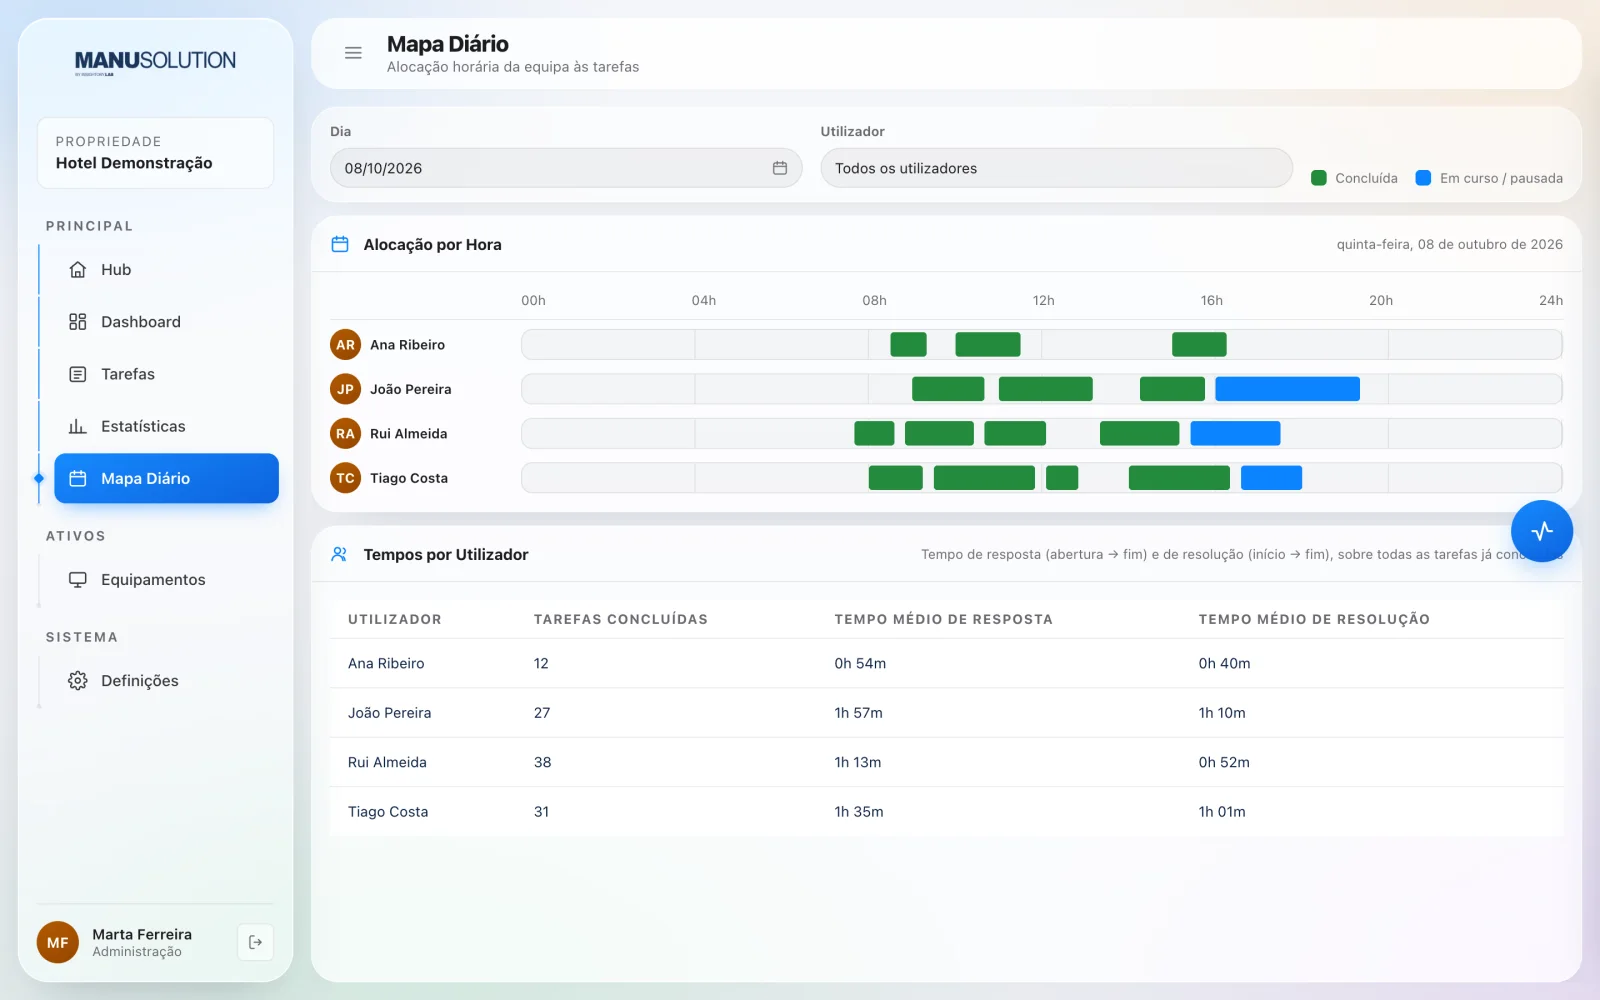Click the ManuSolution logo
Screen dimensions: 1600x1000
pyautogui.click(x=155, y=62)
